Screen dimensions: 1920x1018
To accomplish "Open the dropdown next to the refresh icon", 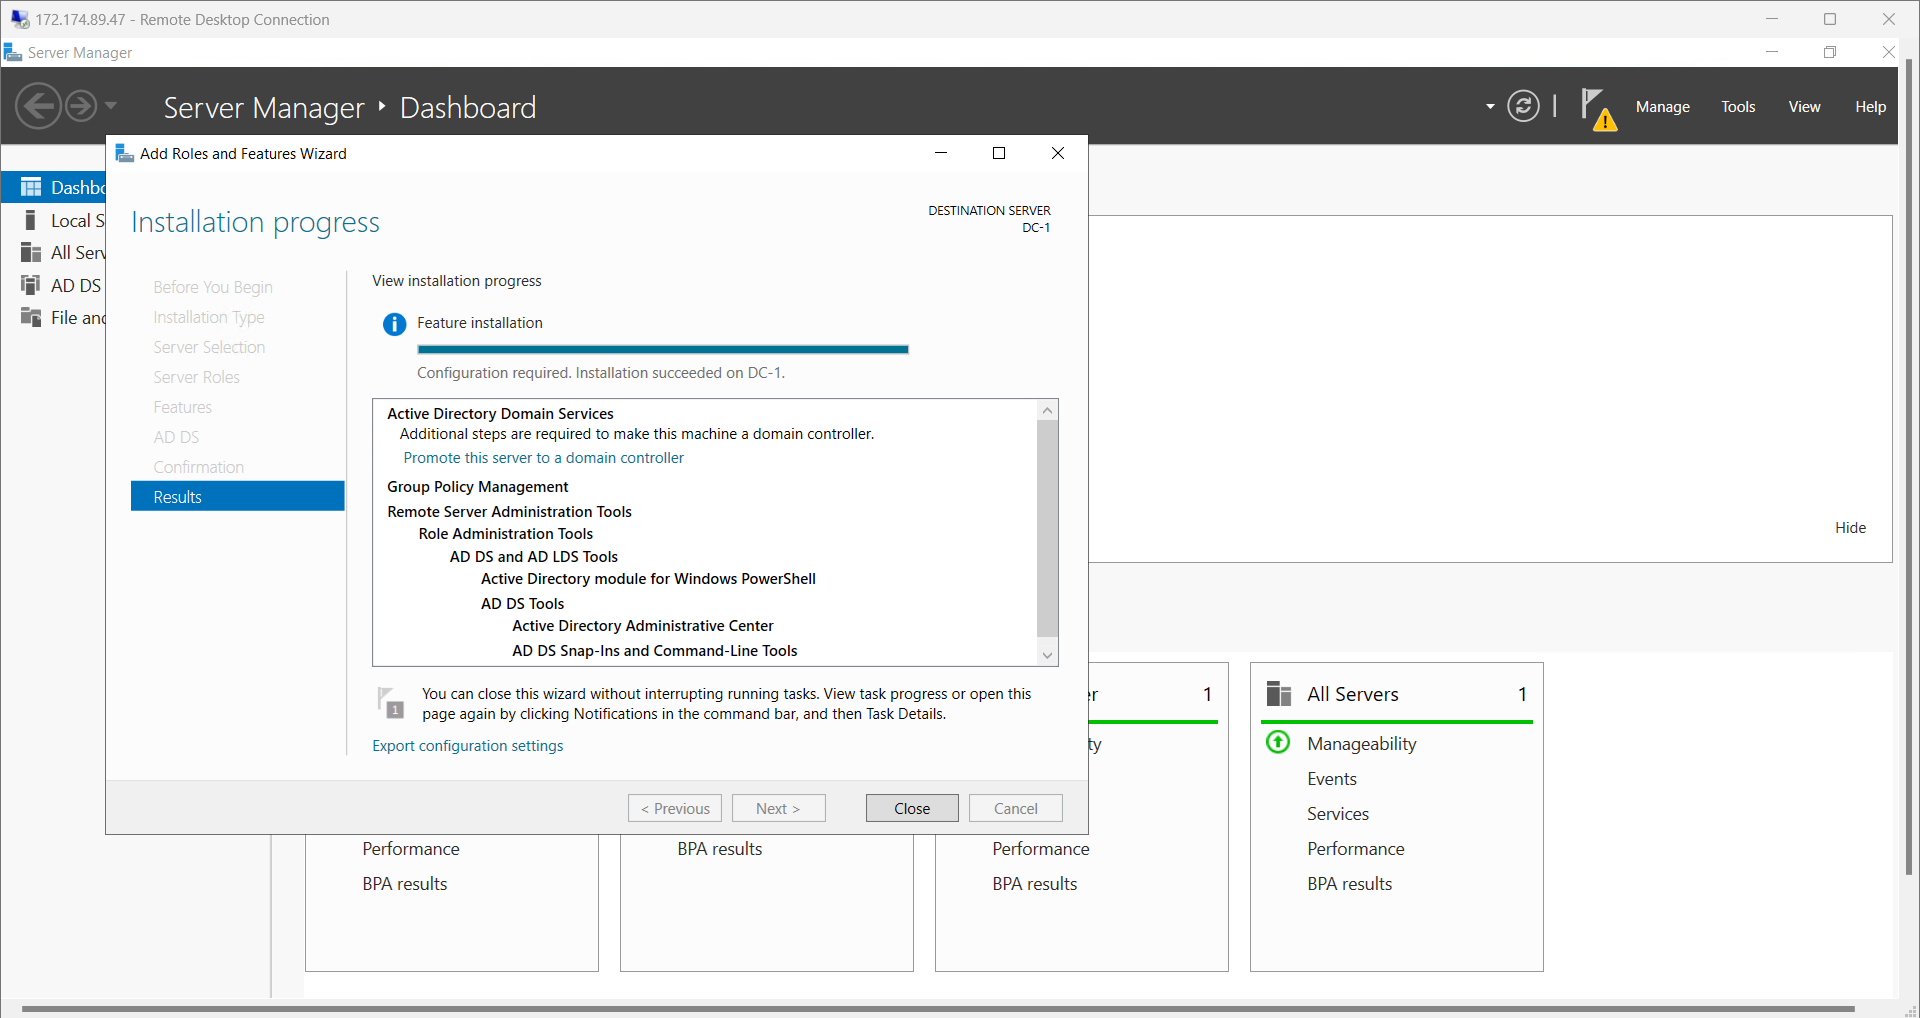I will (x=1489, y=106).
